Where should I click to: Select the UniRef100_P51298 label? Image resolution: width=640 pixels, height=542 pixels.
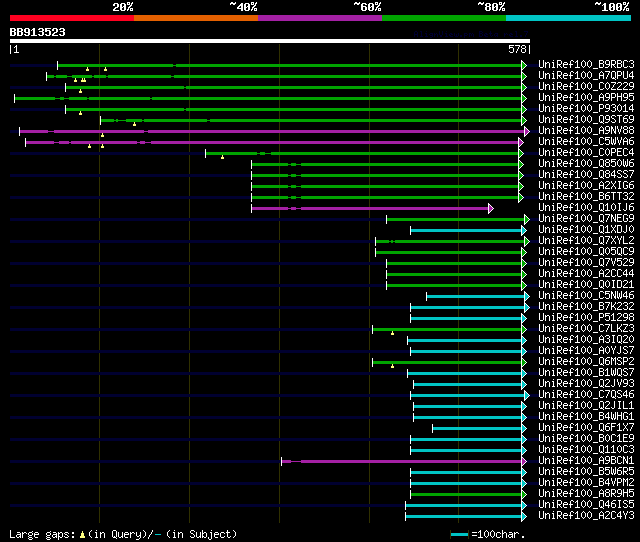tap(586, 318)
